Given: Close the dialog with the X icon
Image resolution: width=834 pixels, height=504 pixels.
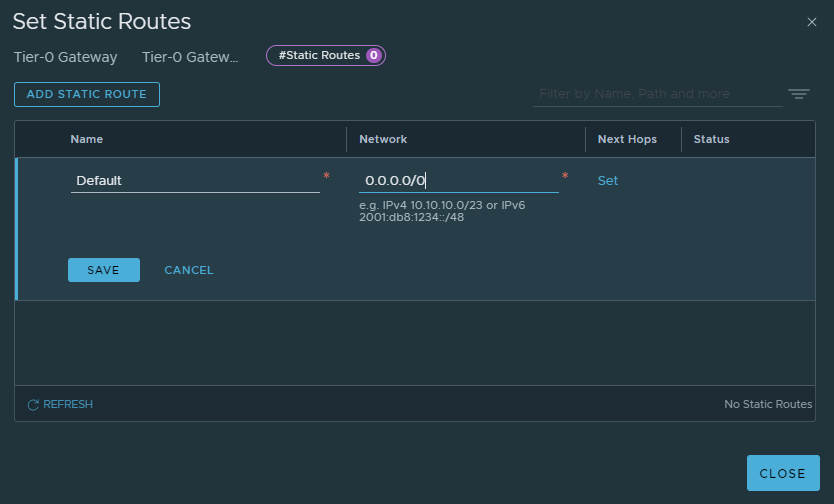Looking at the screenshot, I should (812, 22).
